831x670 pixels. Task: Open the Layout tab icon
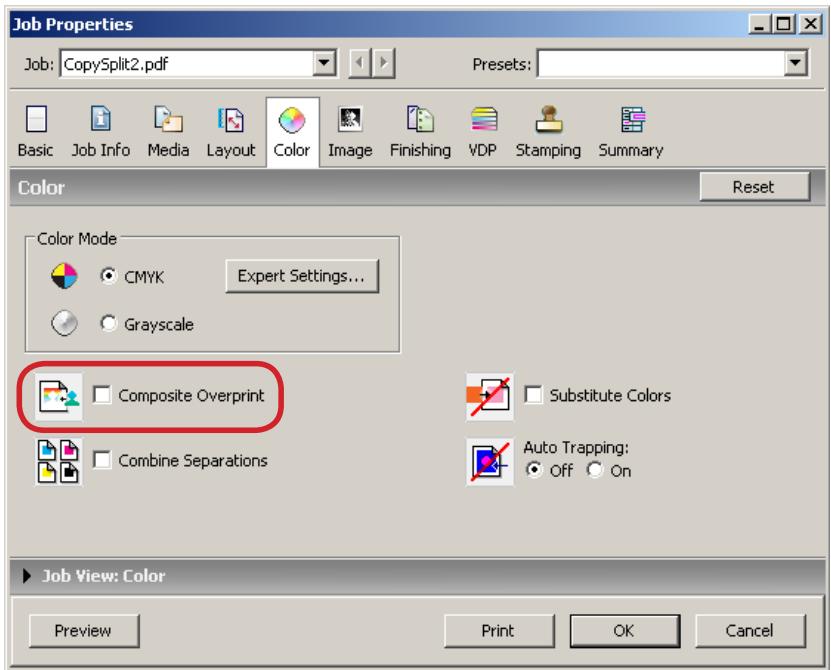click(231, 119)
